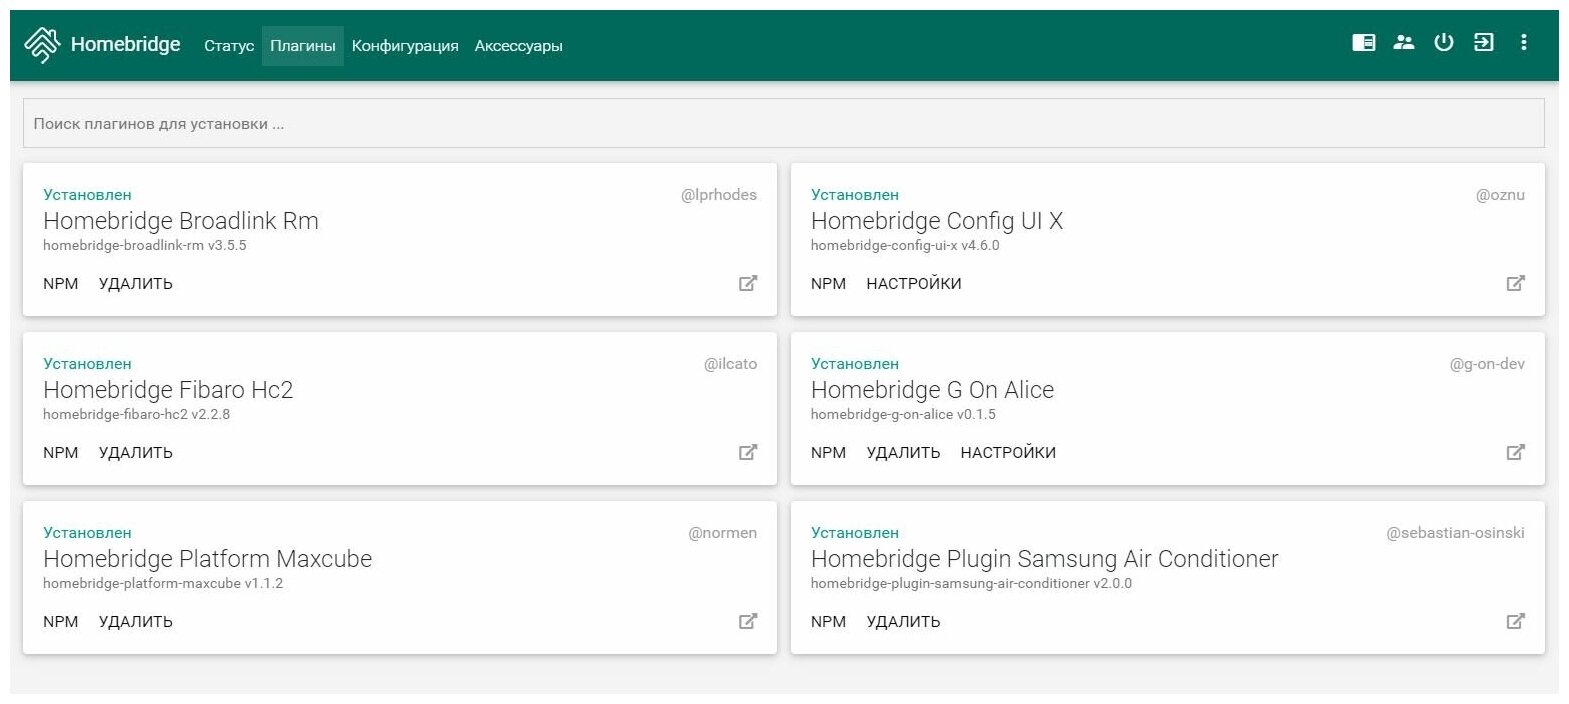
Task: Click УДАЛИТЬ for Homebridge Broadlink Rm
Action: (136, 284)
